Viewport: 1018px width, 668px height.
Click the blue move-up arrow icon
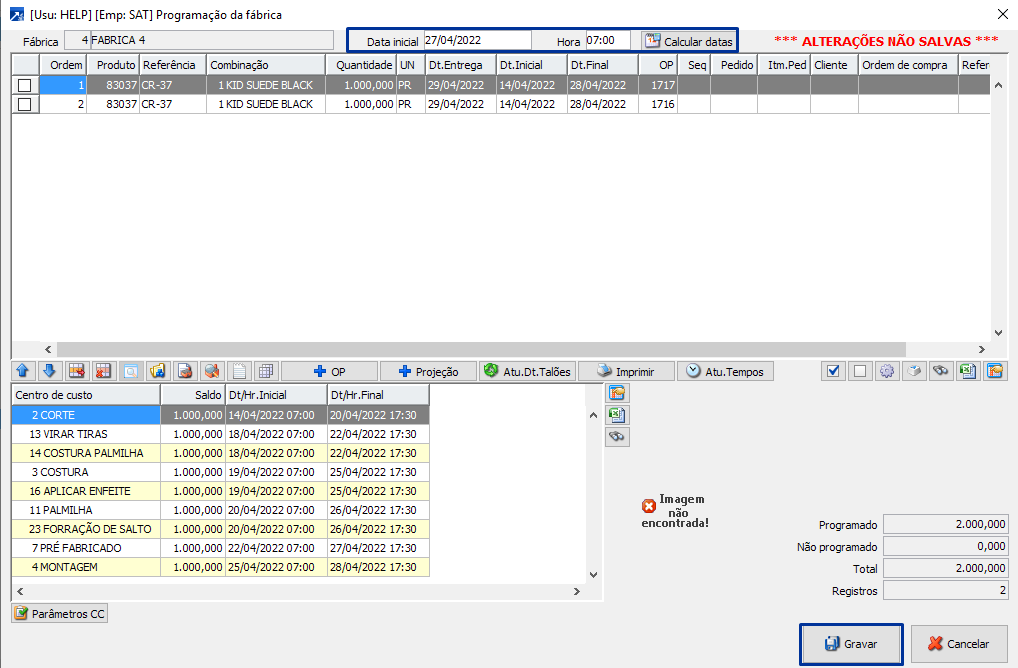[x=23, y=371]
